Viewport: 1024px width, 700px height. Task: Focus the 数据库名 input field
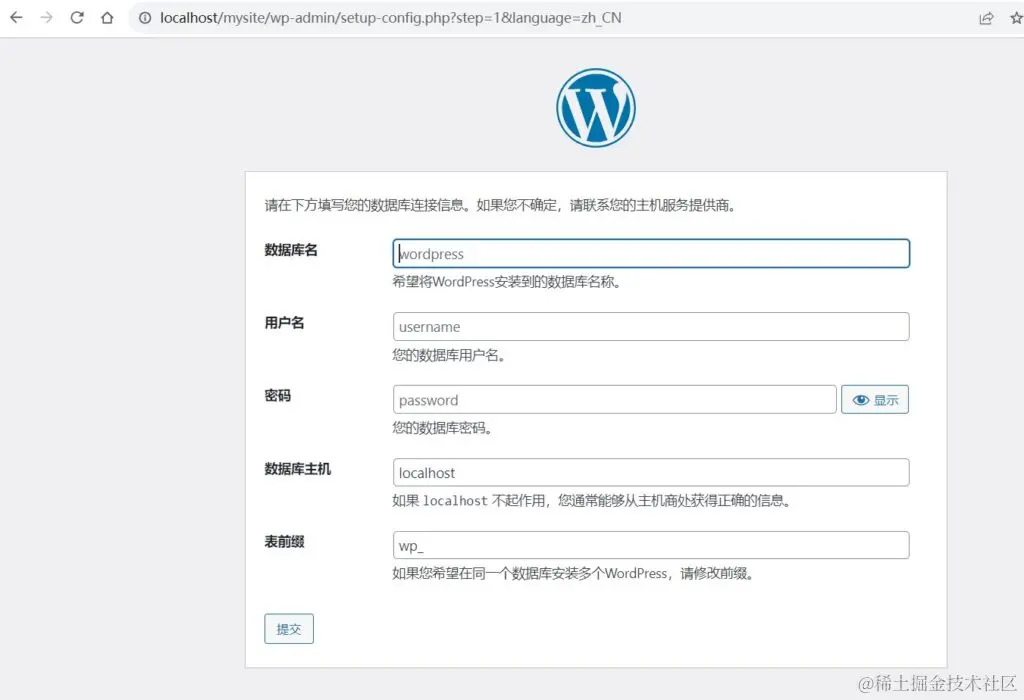click(x=651, y=253)
